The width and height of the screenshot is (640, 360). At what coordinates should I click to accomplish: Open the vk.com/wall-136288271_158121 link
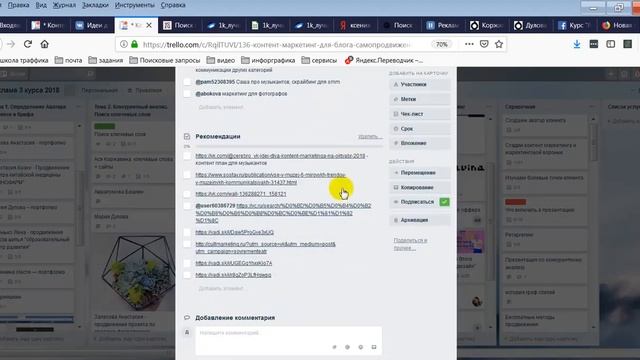(241, 194)
